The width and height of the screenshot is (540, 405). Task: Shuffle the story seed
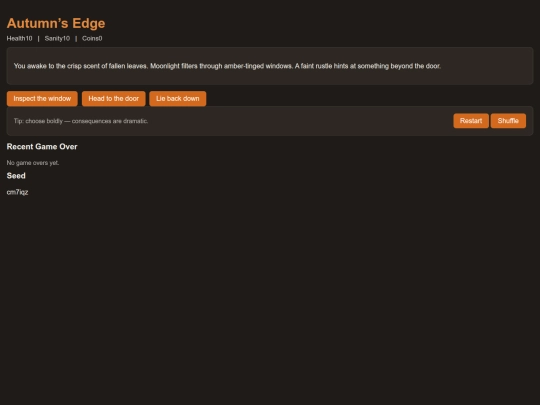tap(508, 121)
